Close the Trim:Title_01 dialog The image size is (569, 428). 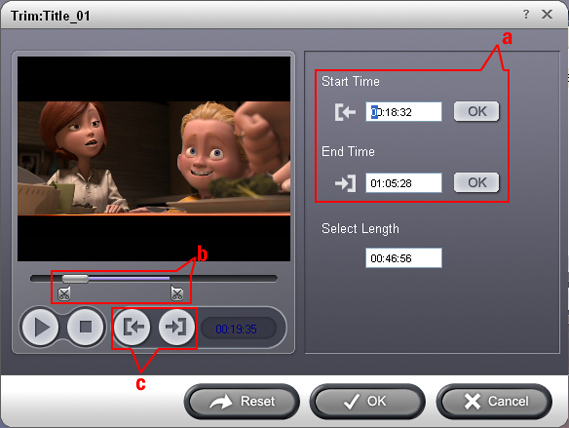click(x=547, y=15)
